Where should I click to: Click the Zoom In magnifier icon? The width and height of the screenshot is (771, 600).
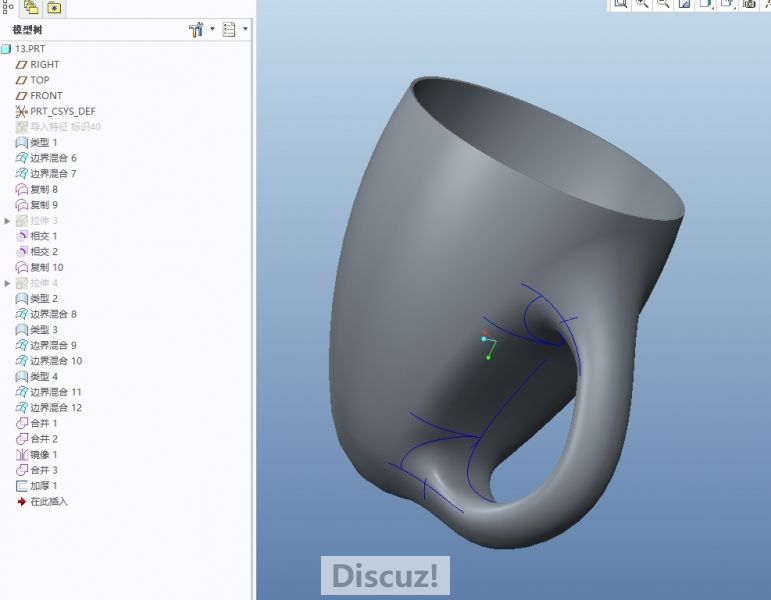click(641, 4)
